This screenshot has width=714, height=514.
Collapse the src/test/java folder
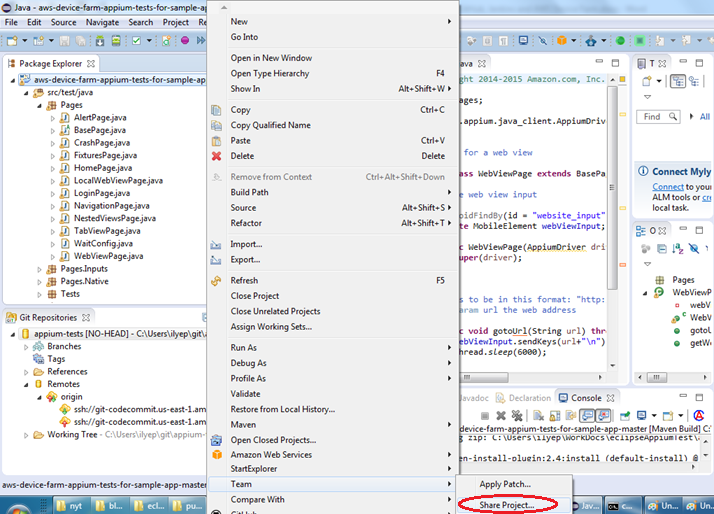pyautogui.click(x=26, y=93)
